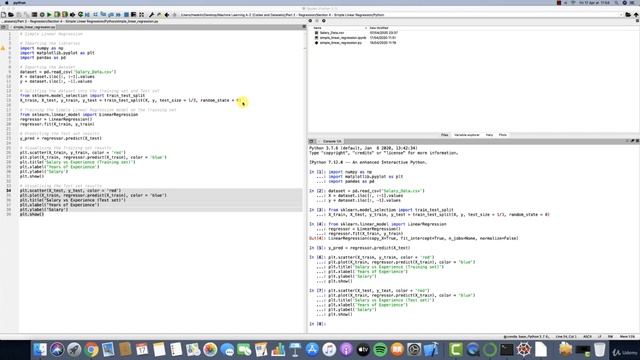The height and width of the screenshot is (360, 640).
Task: Click the final plt.show() line in editor
Action: click(x=32, y=214)
